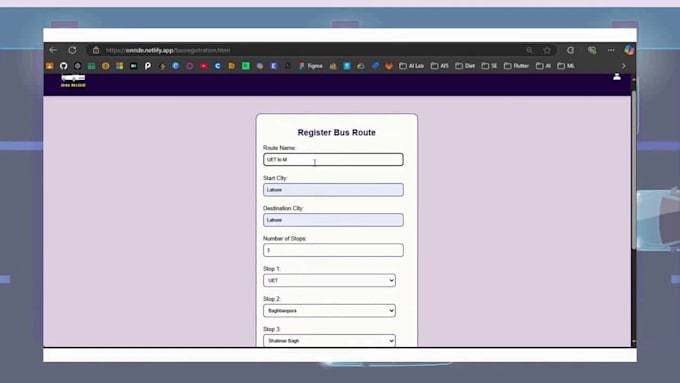Open the browser extension icon beside menu
680x383 pixels.
[x=592, y=50]
